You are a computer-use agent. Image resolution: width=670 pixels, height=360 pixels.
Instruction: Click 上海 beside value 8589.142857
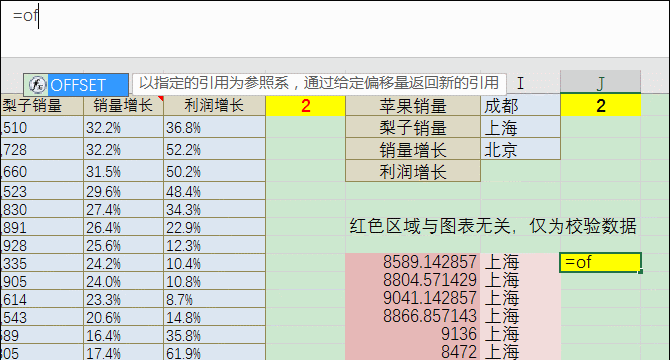520,262
